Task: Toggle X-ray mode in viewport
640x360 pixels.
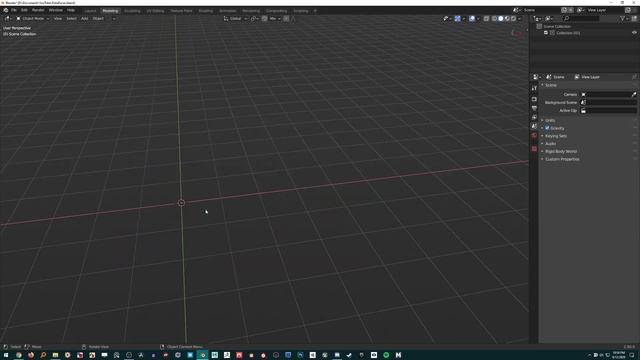Action: tap(487, 18)
